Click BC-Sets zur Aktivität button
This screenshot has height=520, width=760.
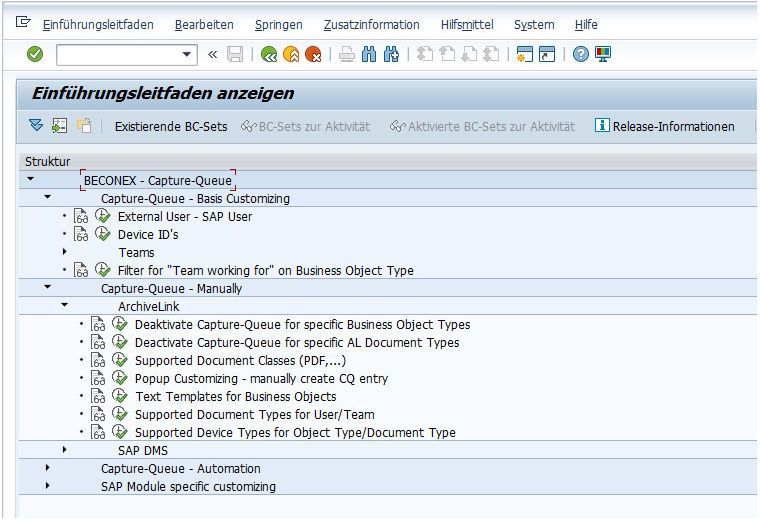[305, 126]
